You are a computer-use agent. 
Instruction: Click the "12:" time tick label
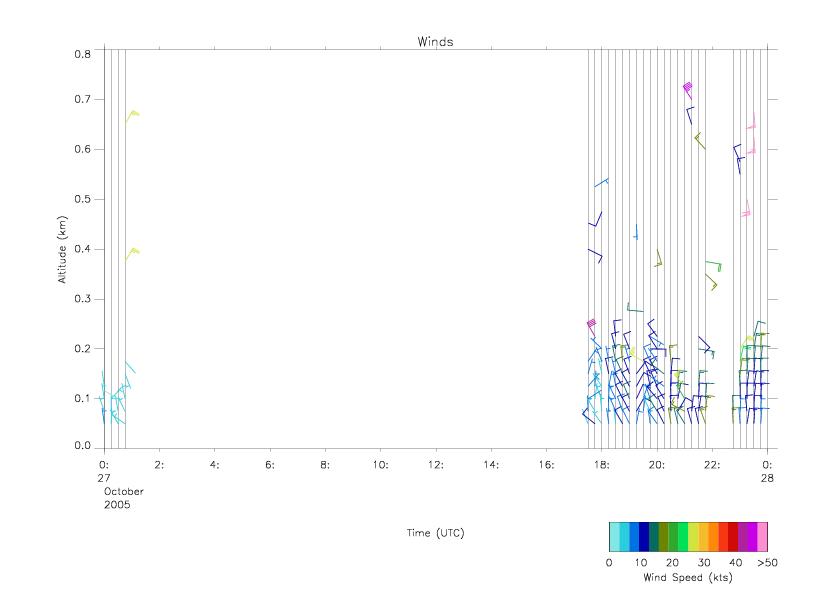[436, 465]
